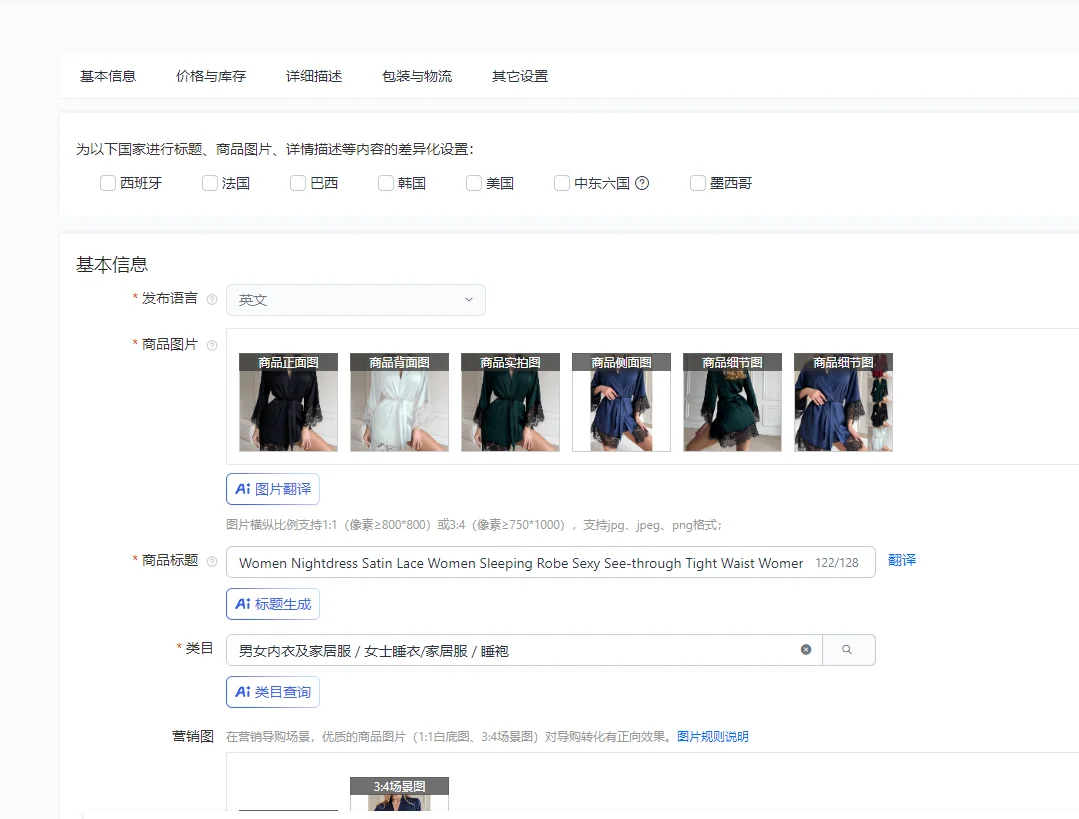Select the 韩国 checkbox

[386, 183]
